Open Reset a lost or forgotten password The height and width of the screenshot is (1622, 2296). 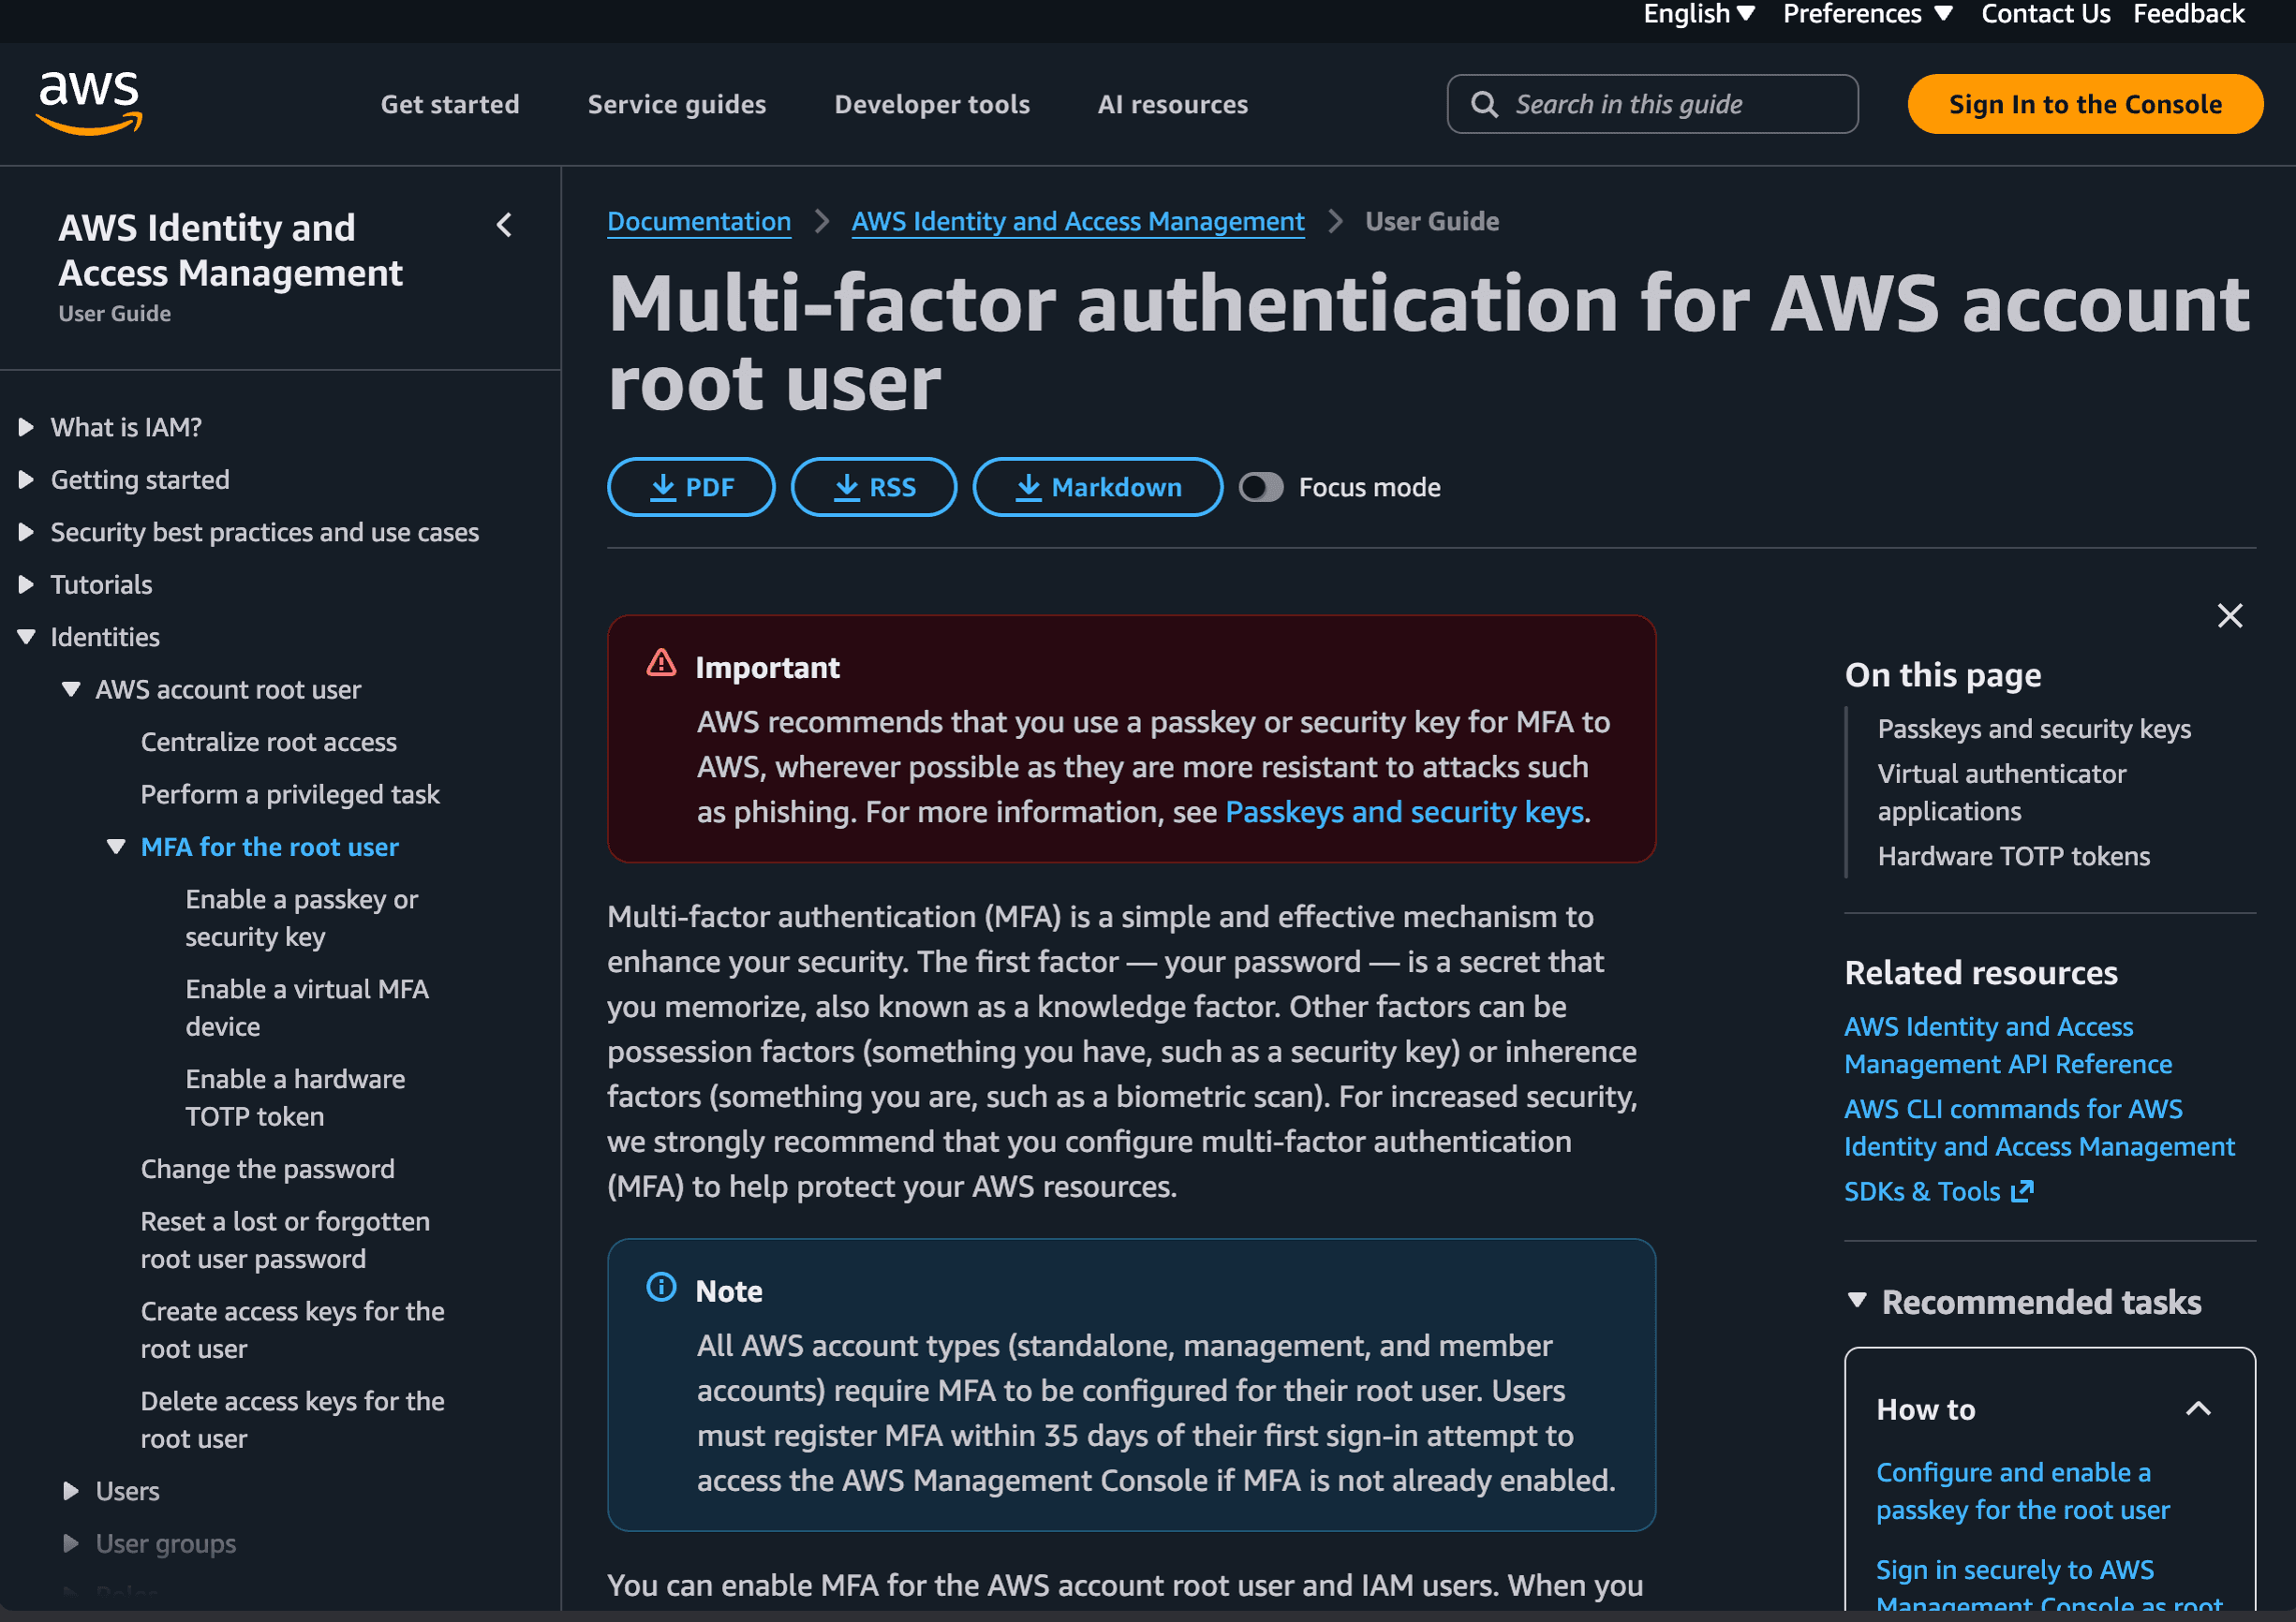pos(285,1240)
